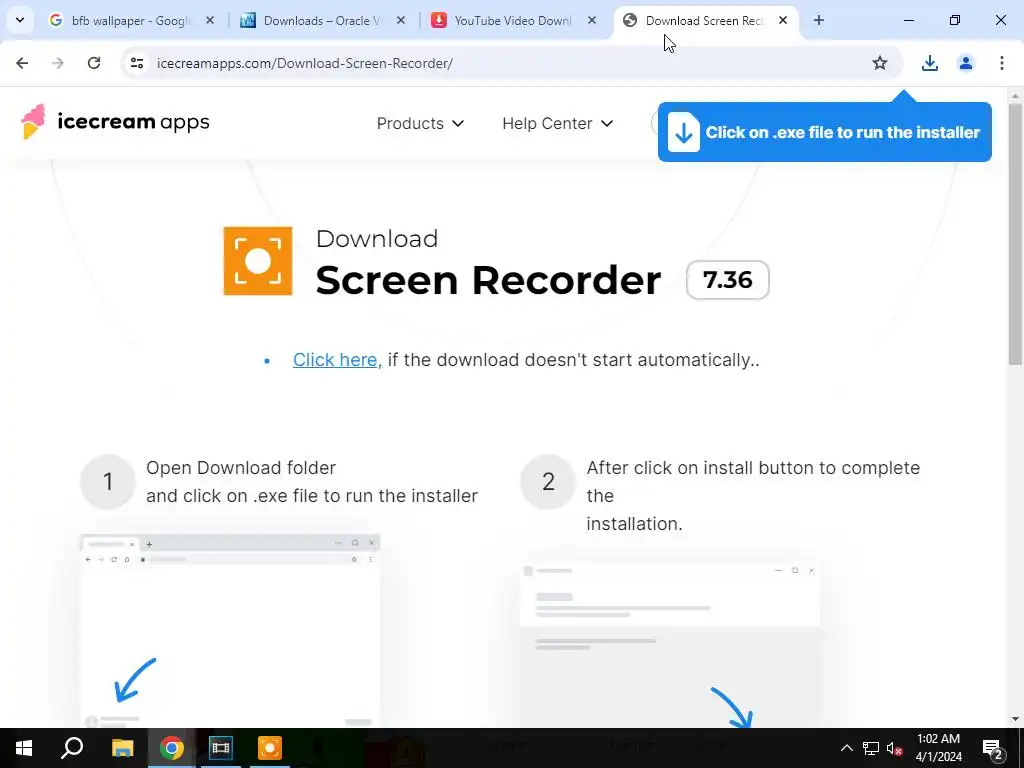Open Icecream Screen Recorder taskbar icon
The height and width of the screenshot is (768, 1024).
coord(270,748)
